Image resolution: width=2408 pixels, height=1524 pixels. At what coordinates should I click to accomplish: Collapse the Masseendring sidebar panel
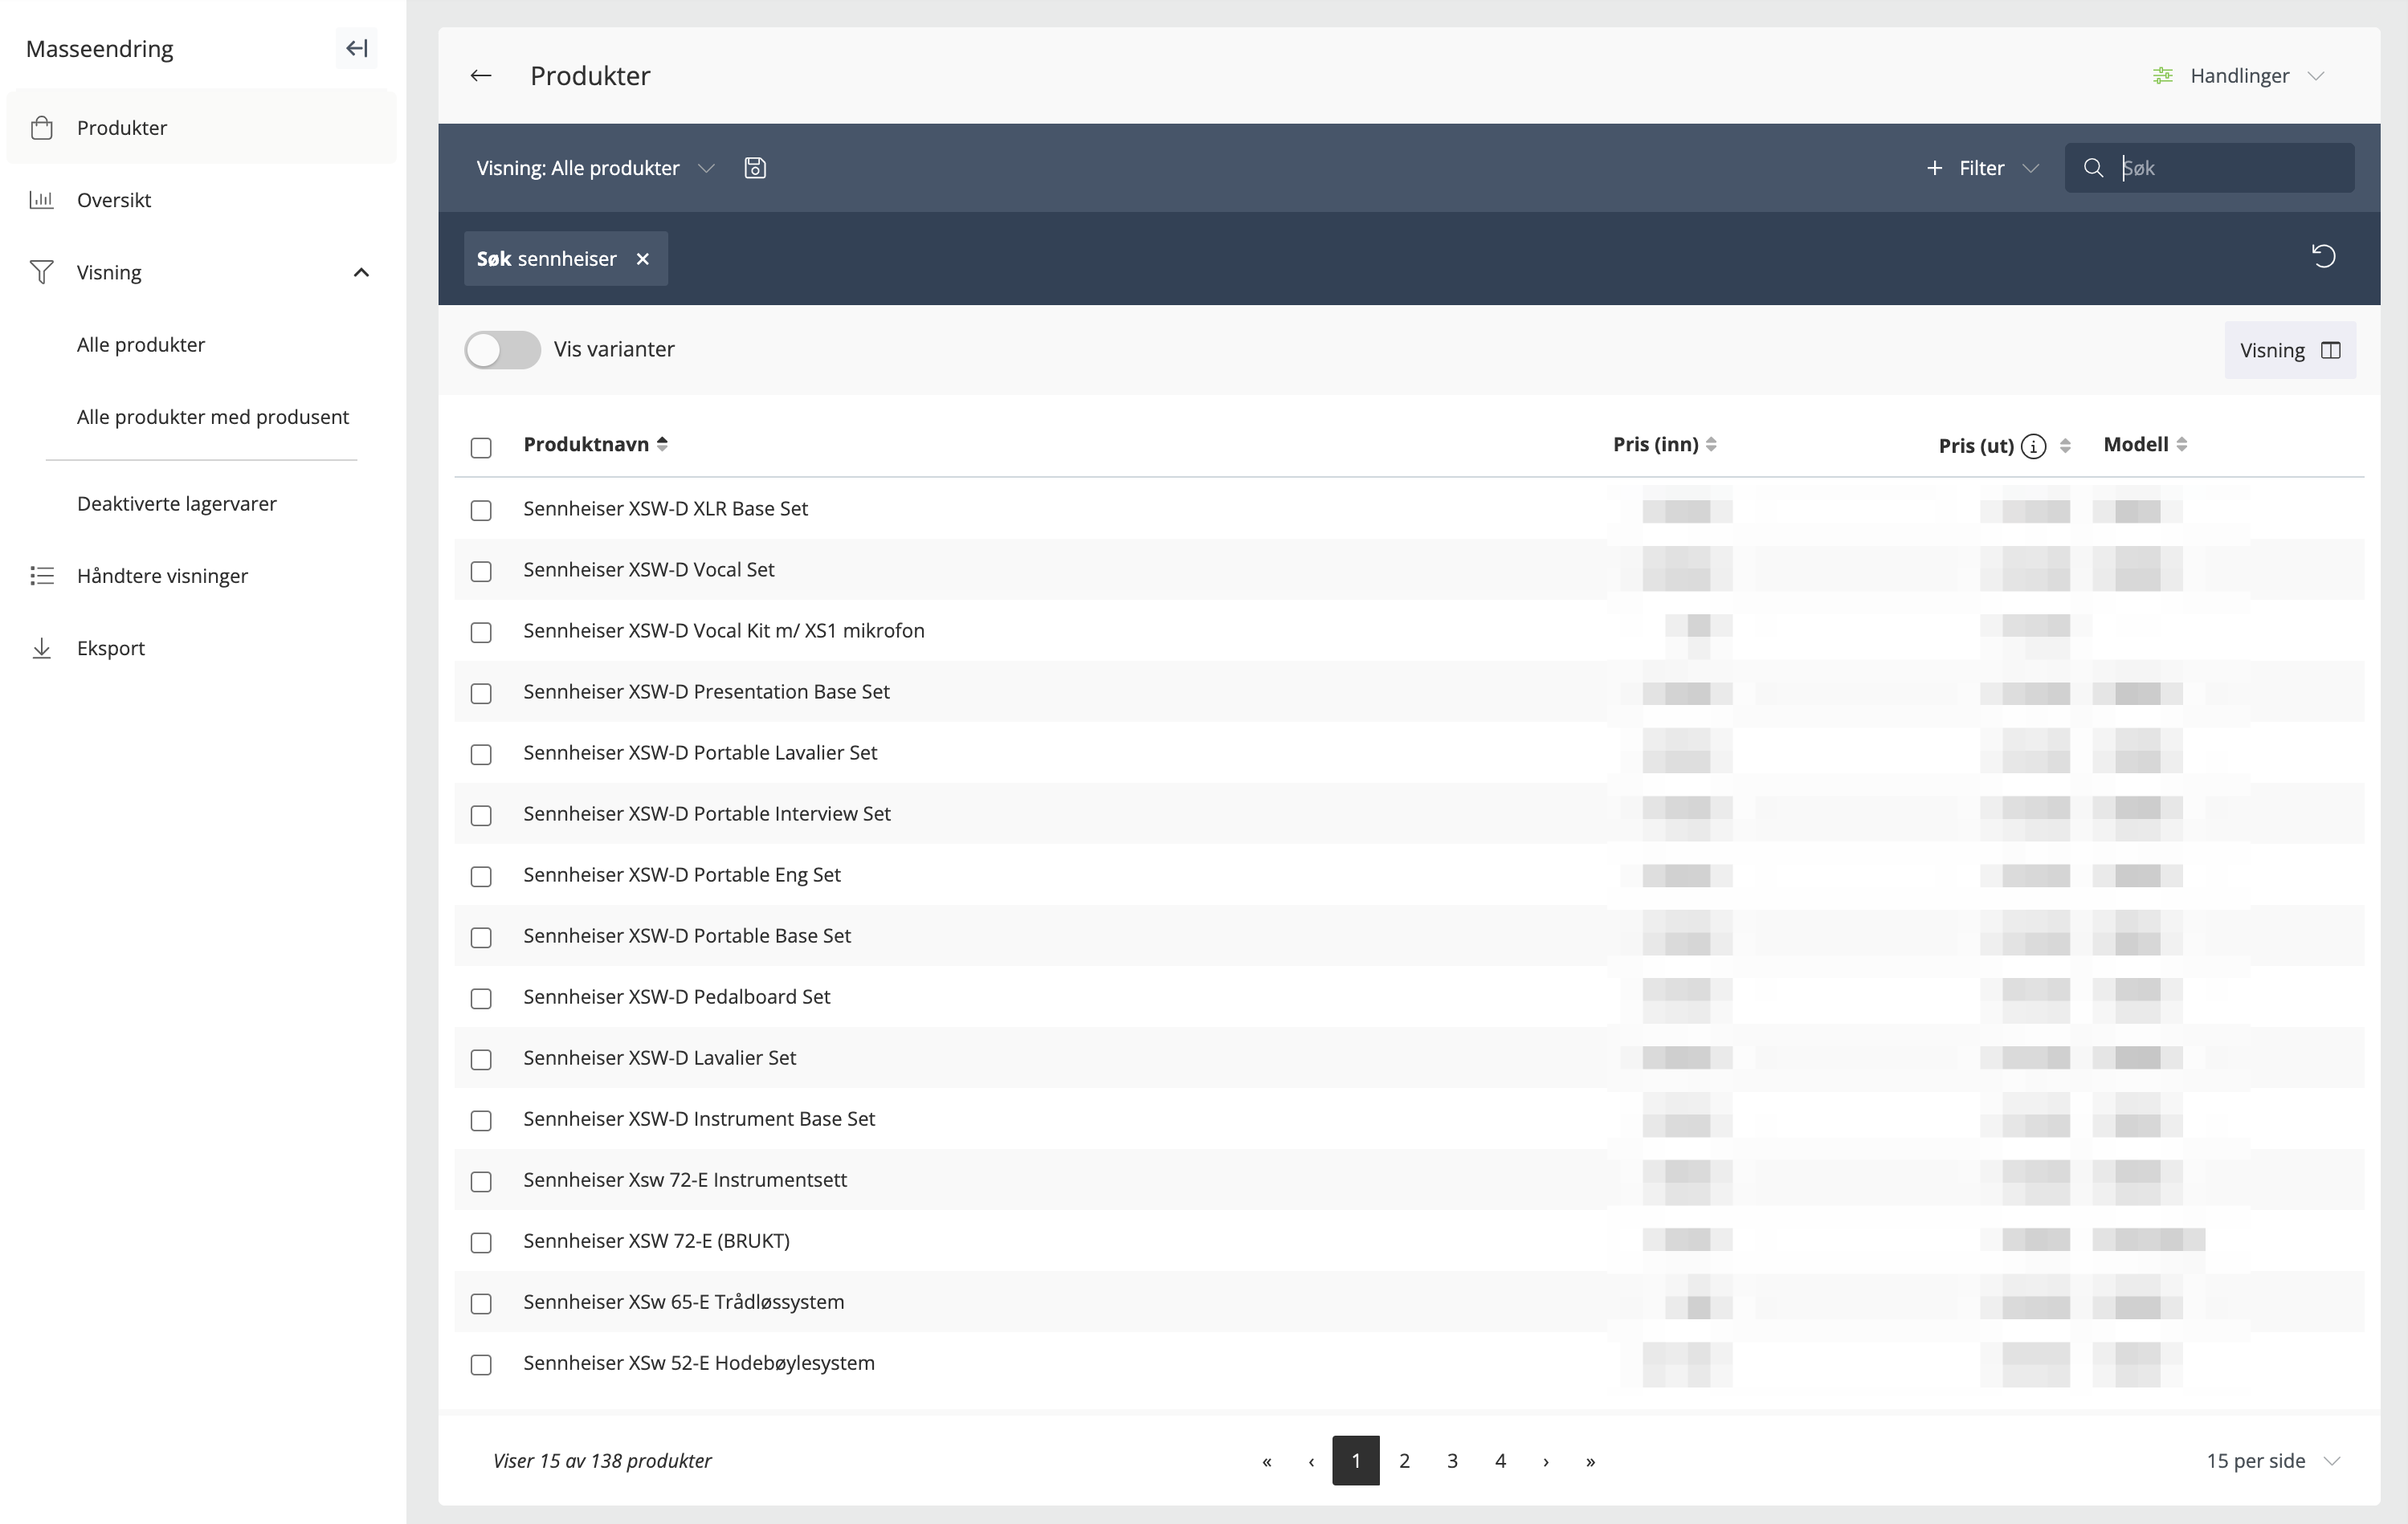357,48
